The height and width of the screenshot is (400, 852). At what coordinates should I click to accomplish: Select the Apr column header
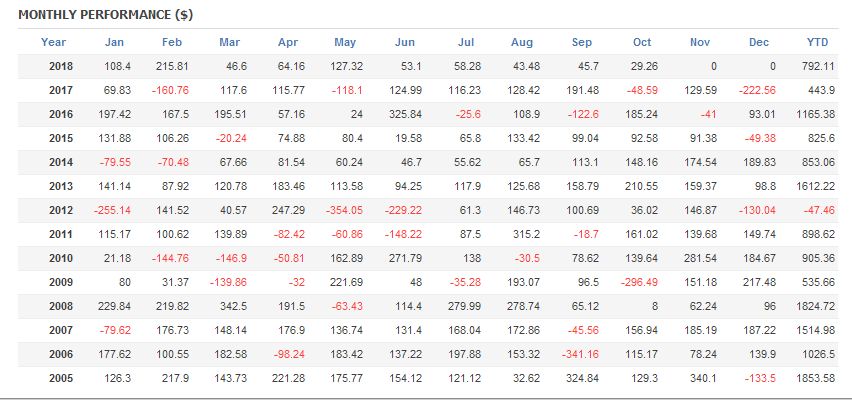pos(289,42)
